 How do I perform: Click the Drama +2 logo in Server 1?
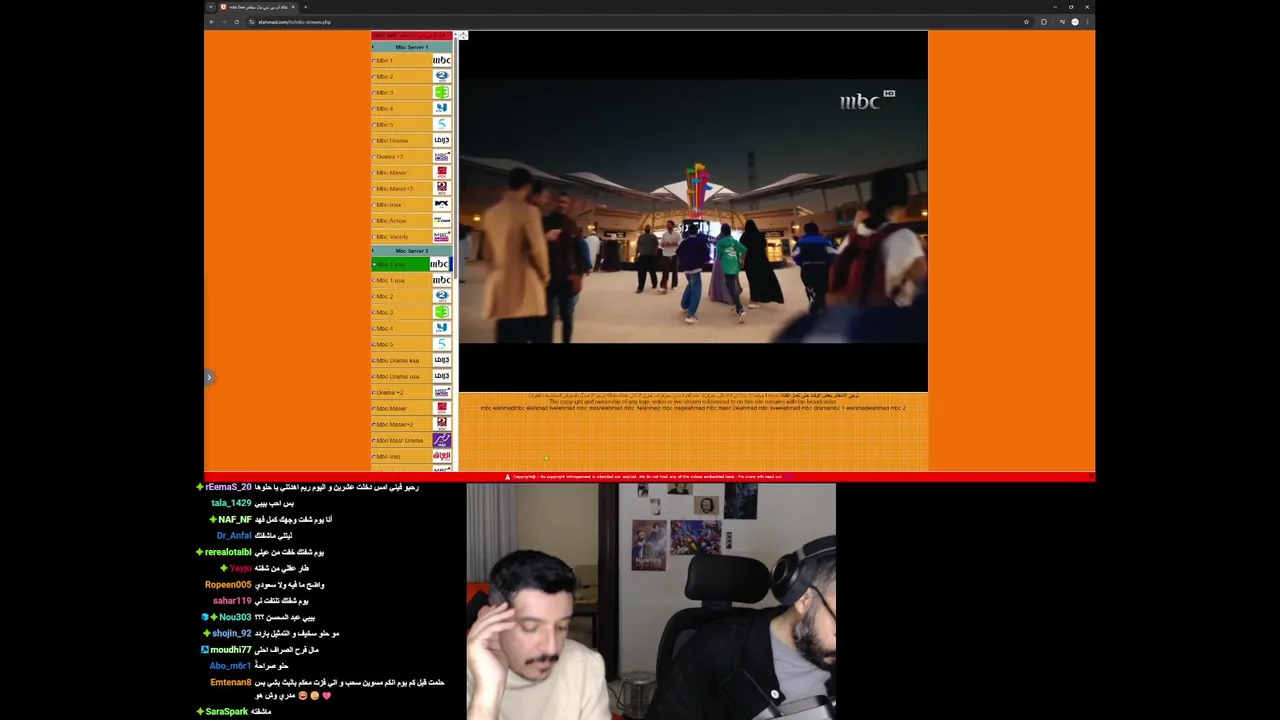[x=441, y=157]
